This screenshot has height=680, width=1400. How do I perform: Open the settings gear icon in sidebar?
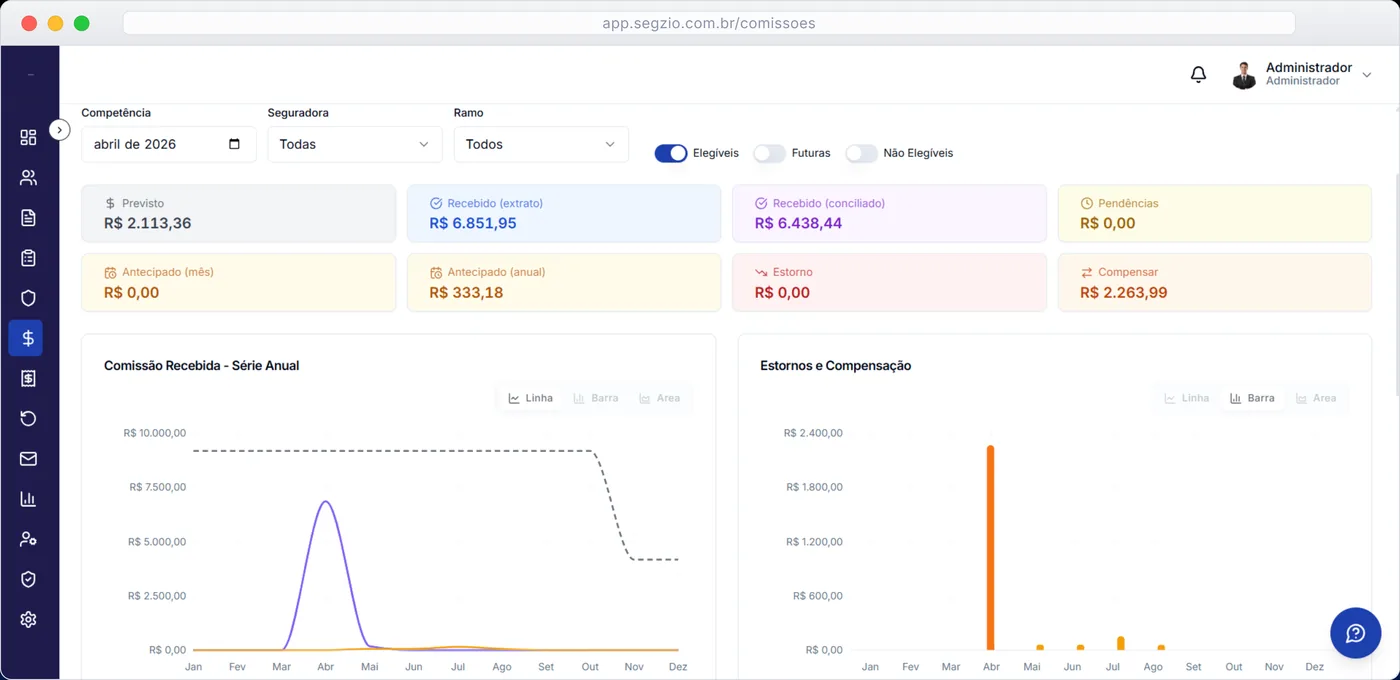28,620
